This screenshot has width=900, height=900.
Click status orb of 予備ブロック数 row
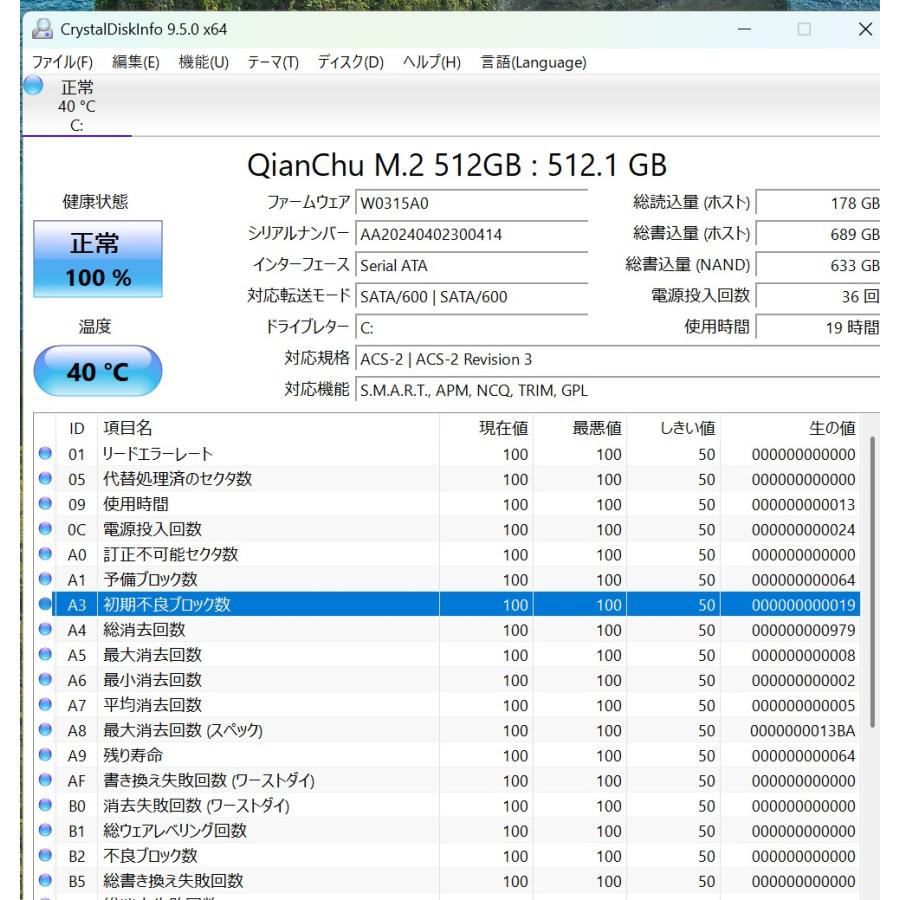45,580
